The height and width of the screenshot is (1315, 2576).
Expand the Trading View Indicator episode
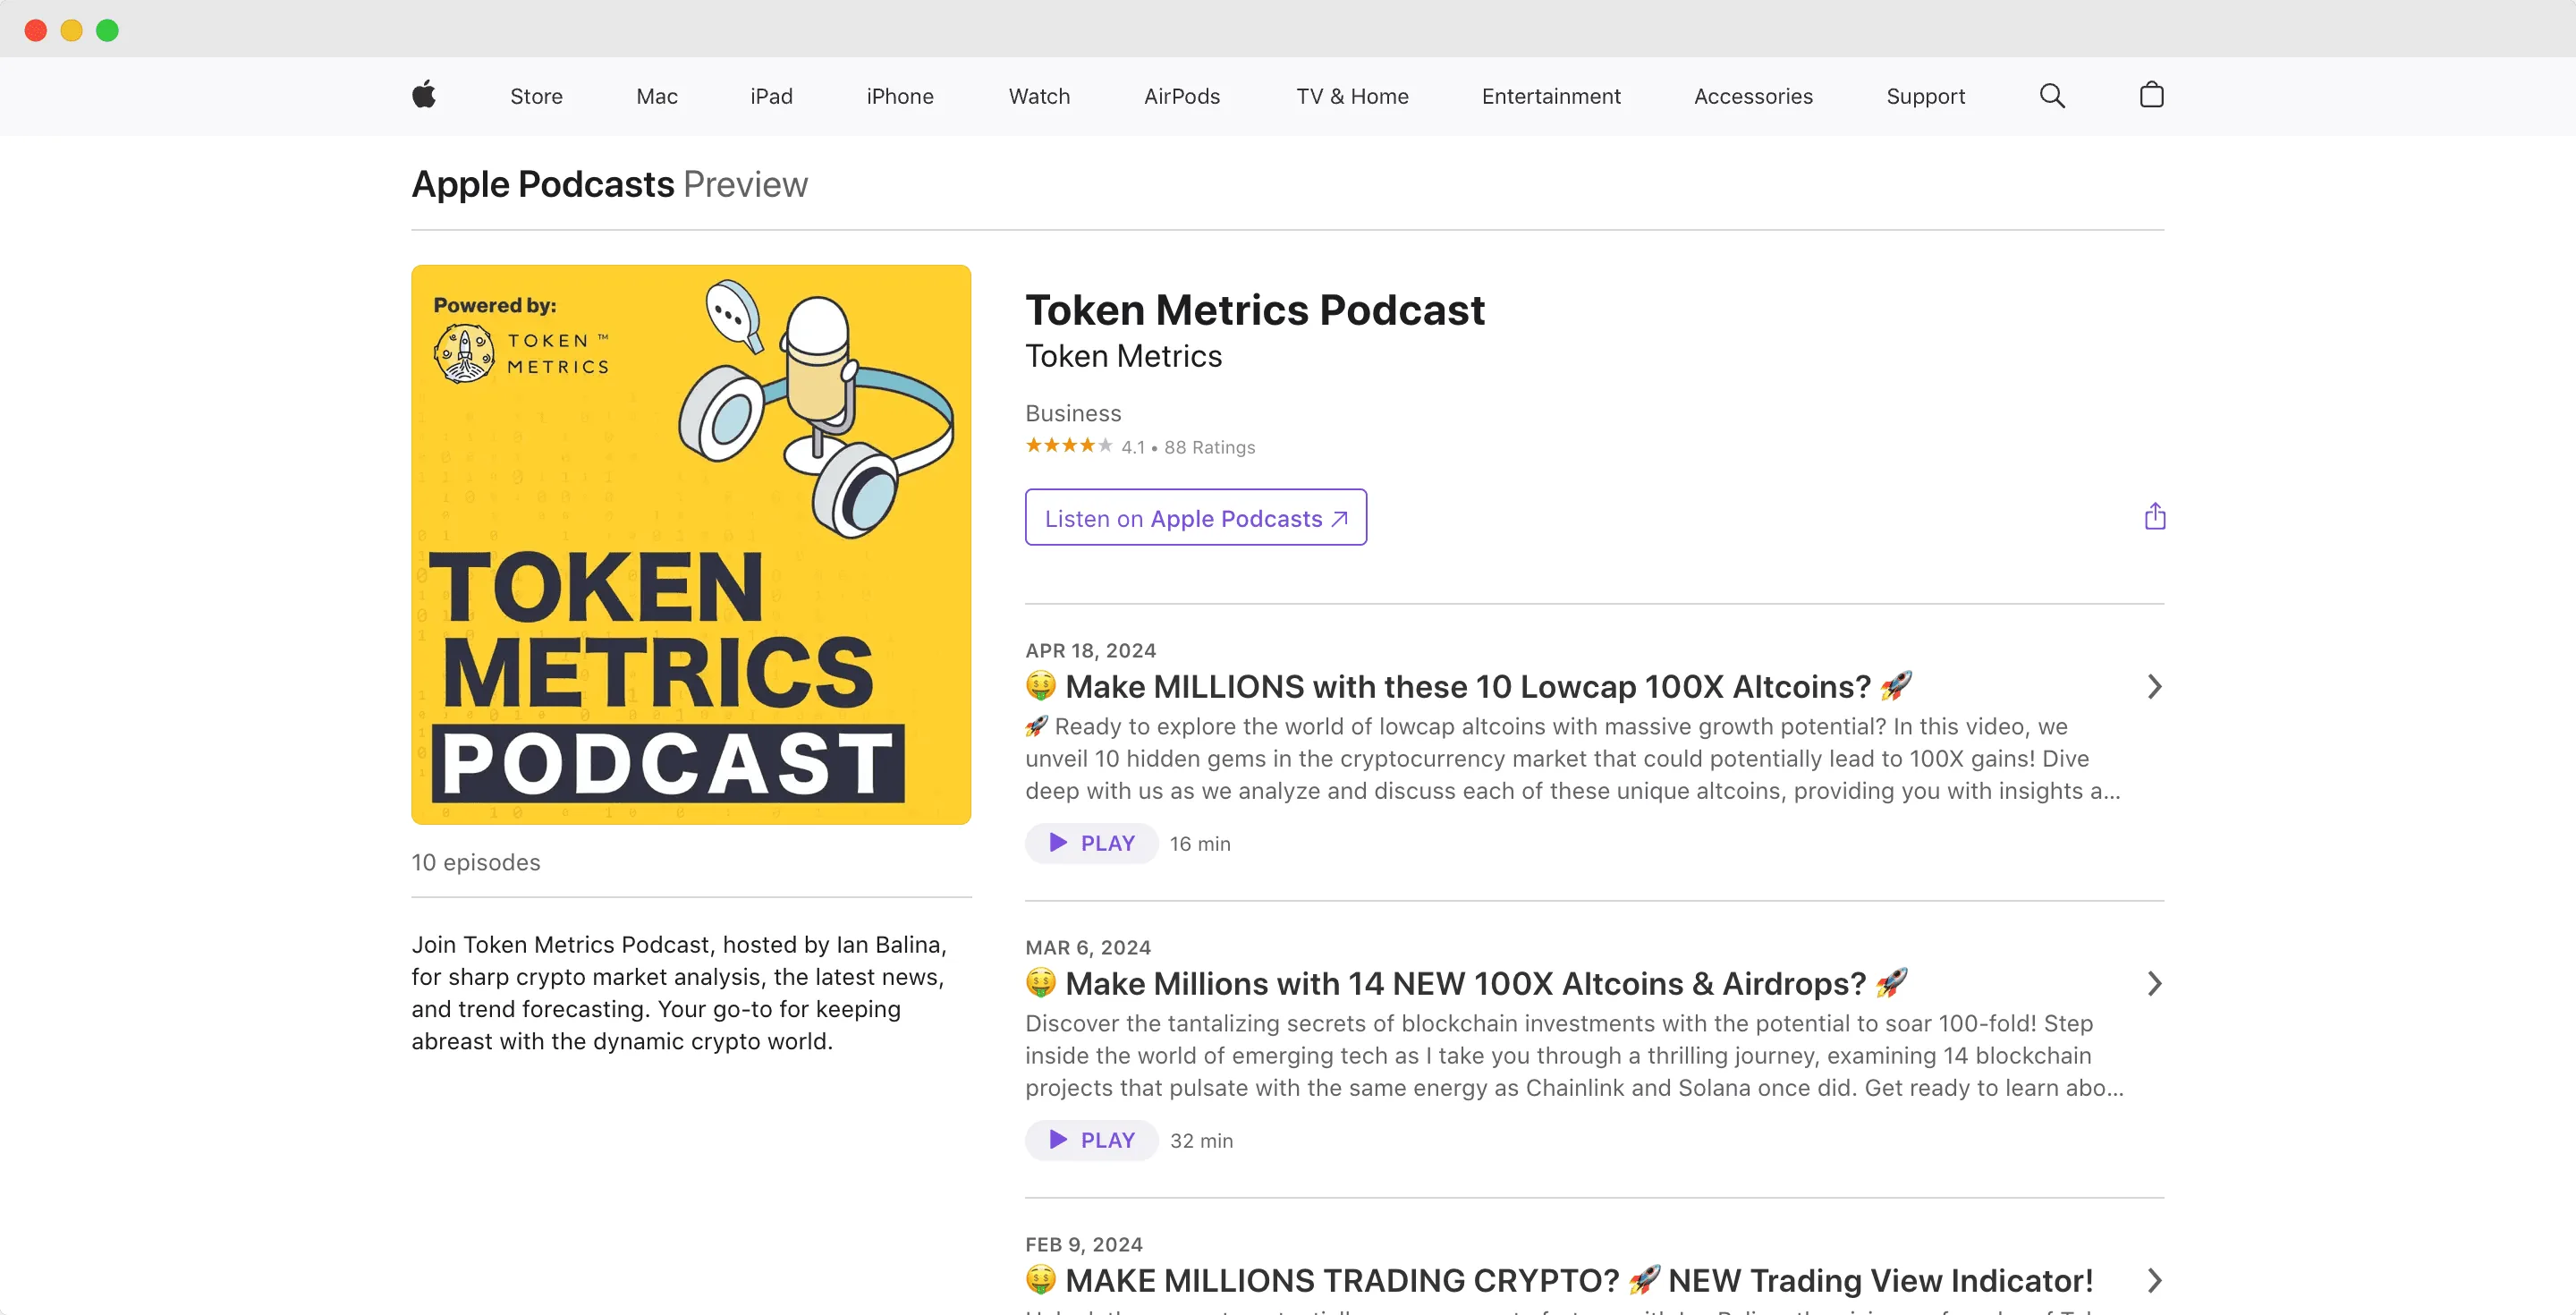(x=2154, y=1281)
